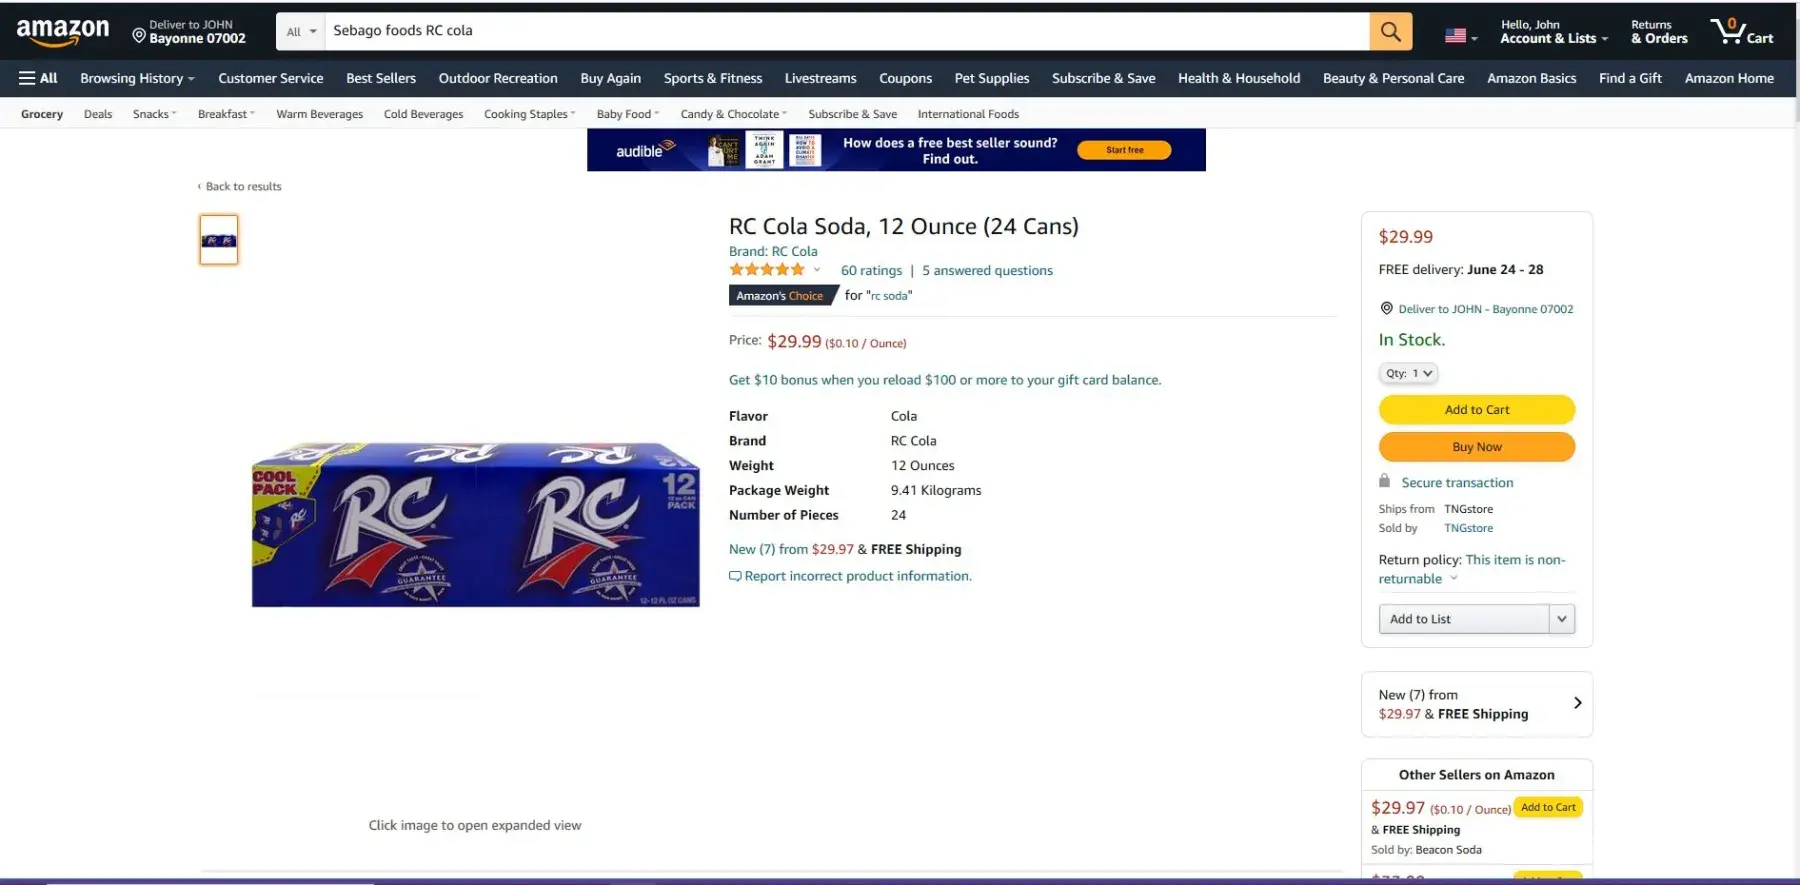
Task: Open Best Sellers in navigation bar
Action: coord(381,78)
